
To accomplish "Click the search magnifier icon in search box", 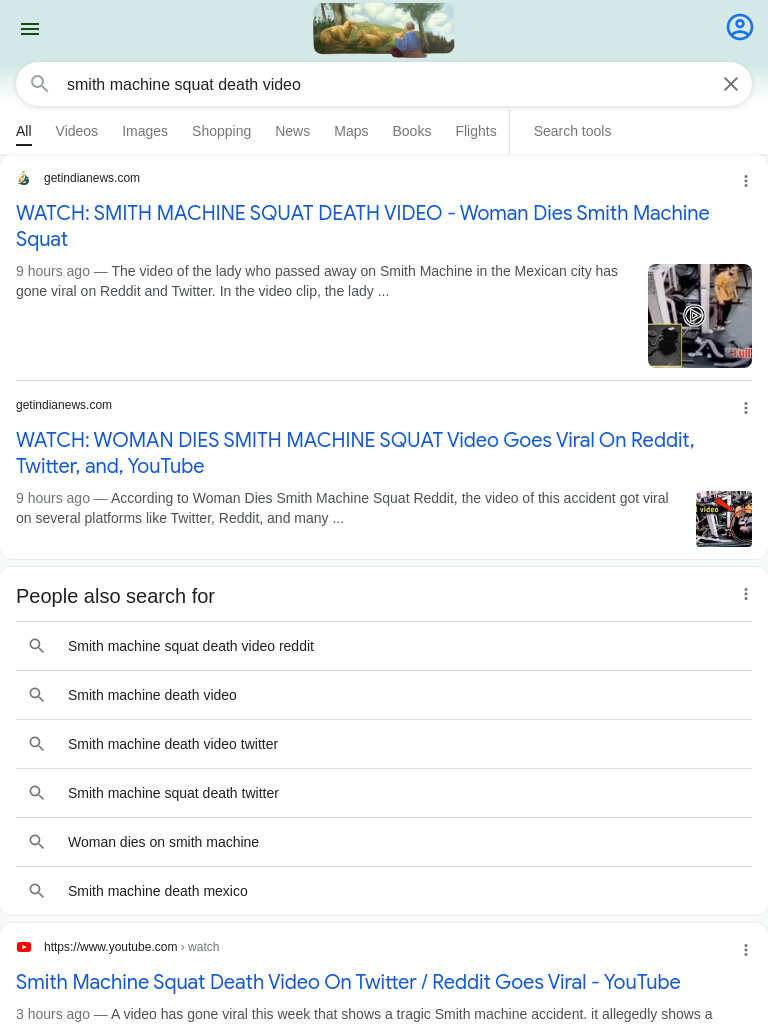I will pos(40,84).
